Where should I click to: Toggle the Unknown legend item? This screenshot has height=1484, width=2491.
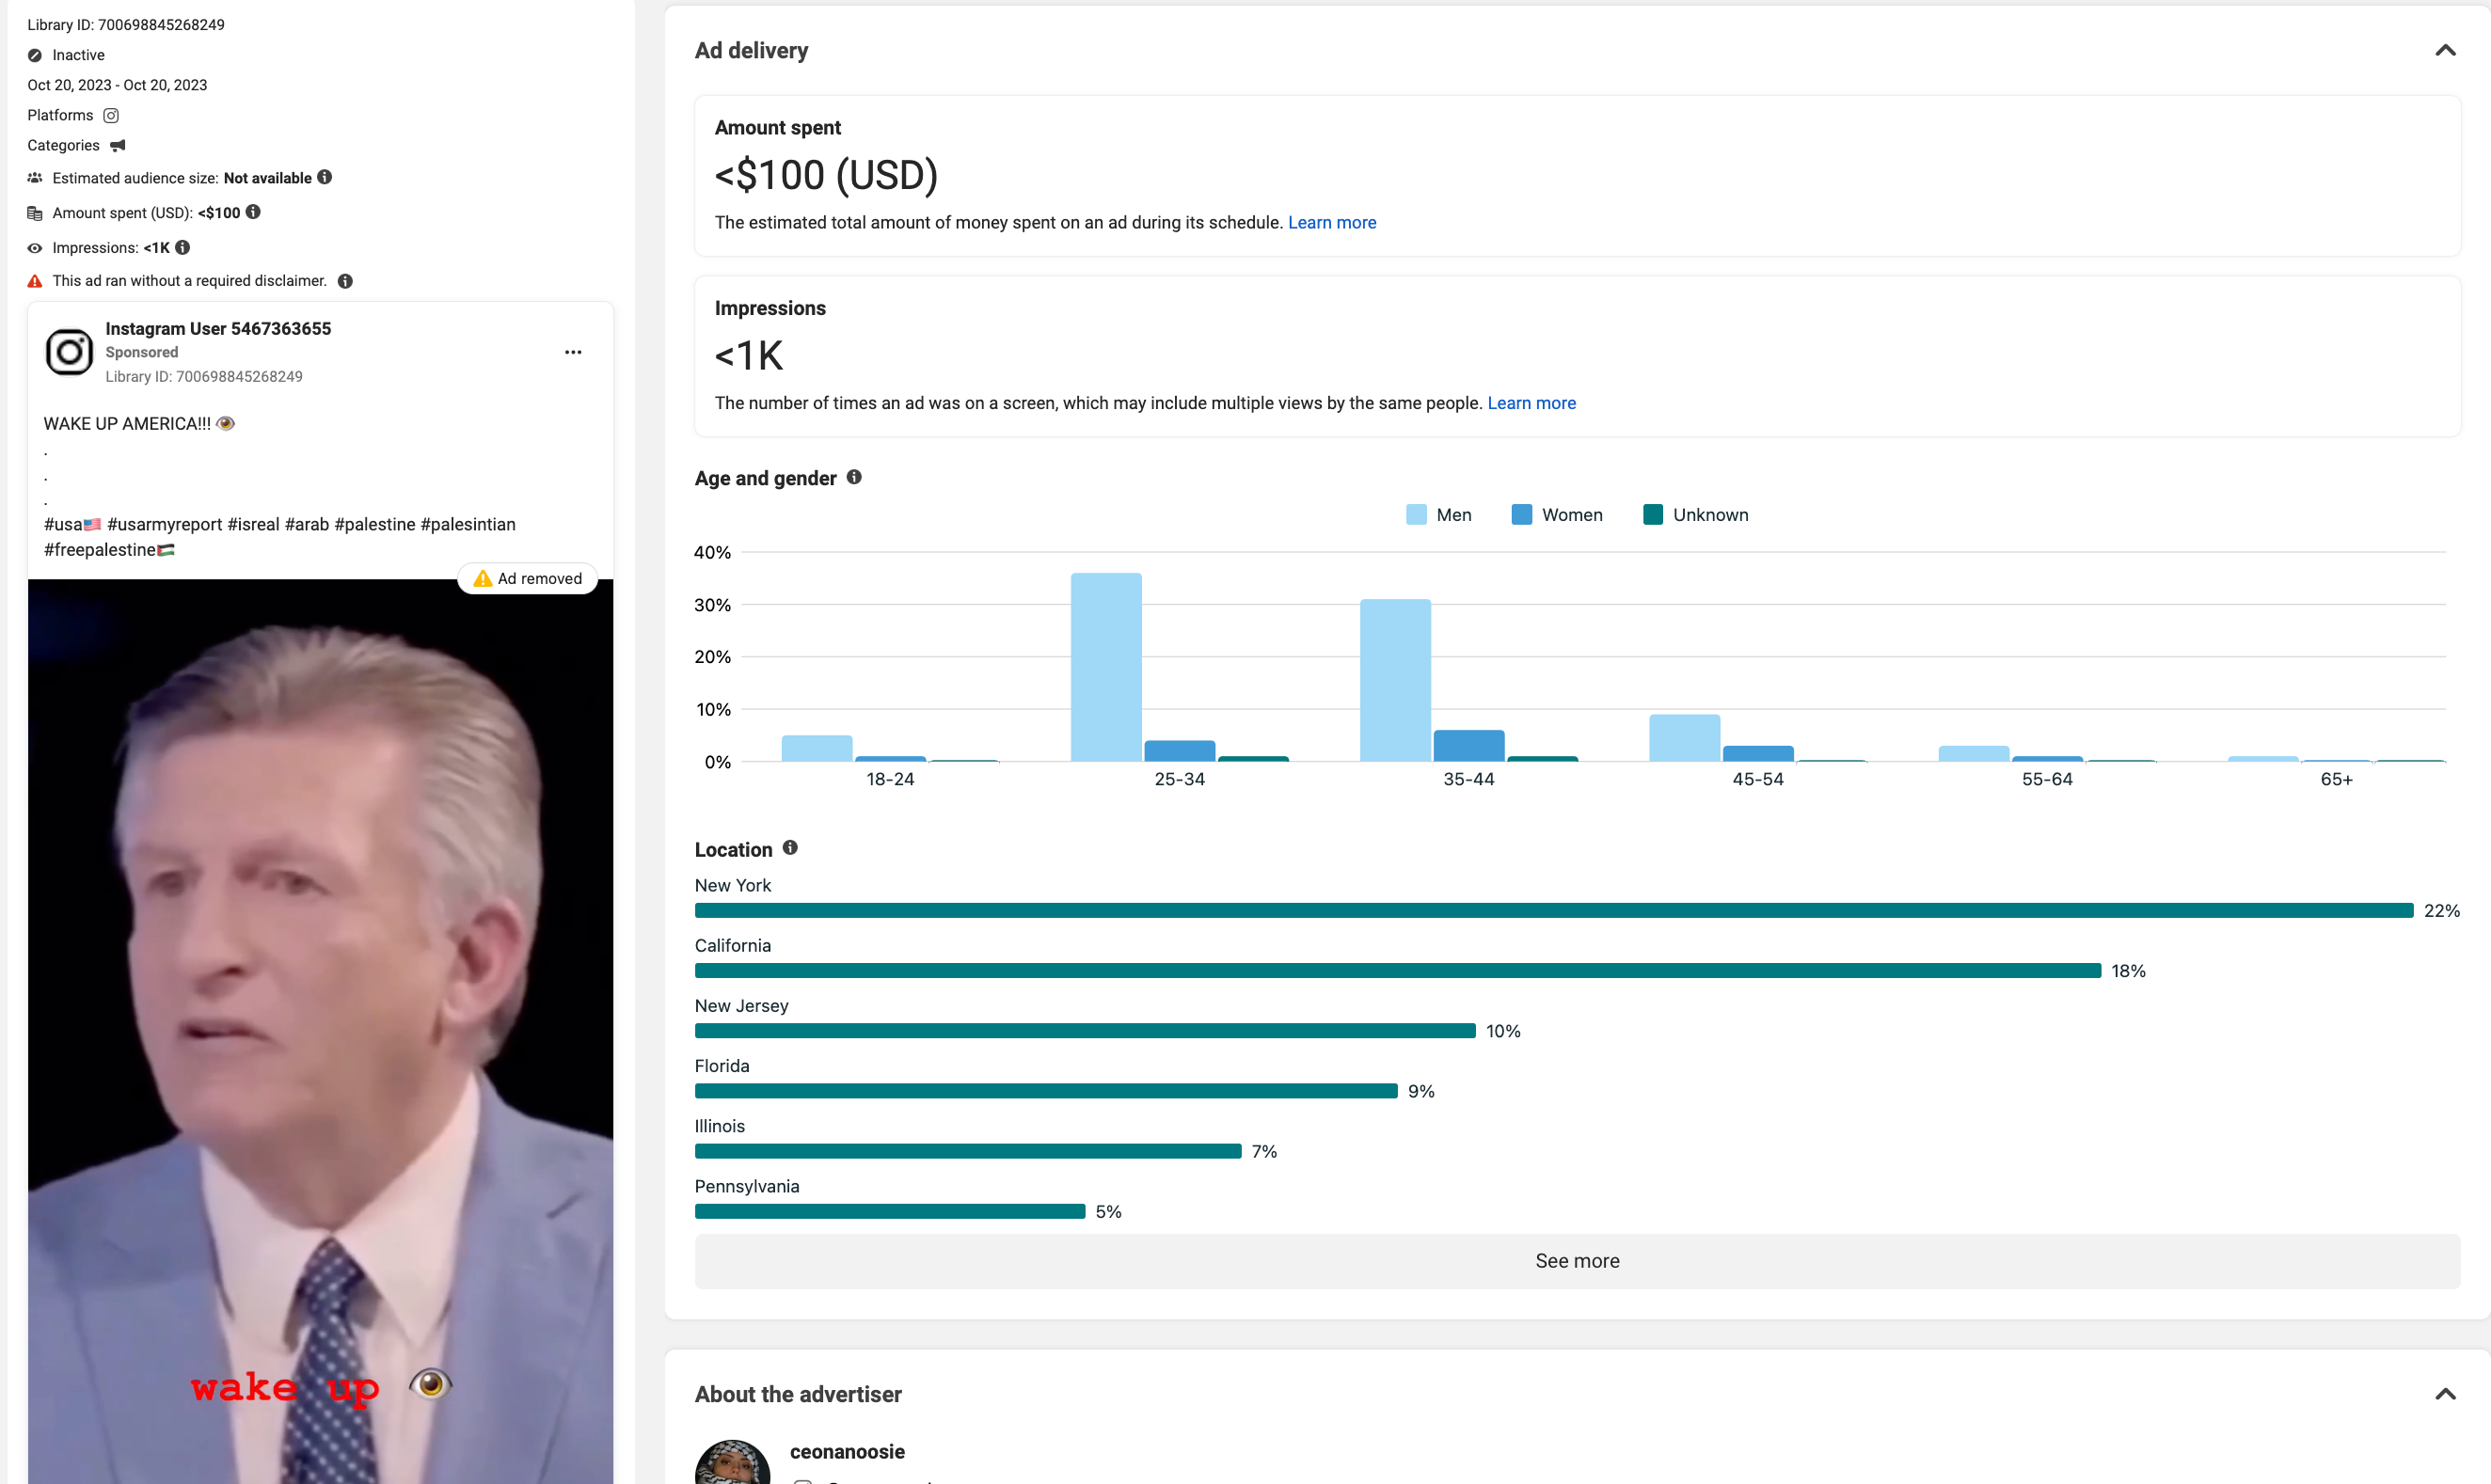click(1695, 515)
